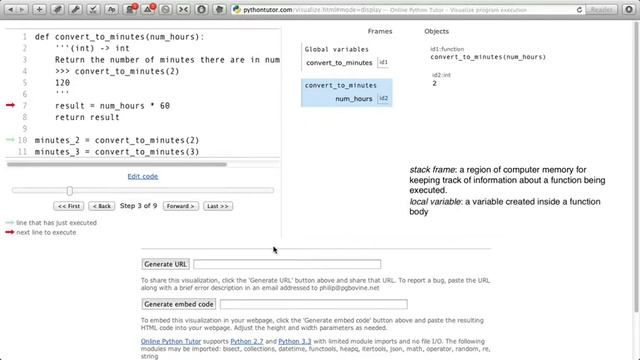
Task: Click the '><' toolbar icon
Action: pyautogui.click(x=183, y=9)
